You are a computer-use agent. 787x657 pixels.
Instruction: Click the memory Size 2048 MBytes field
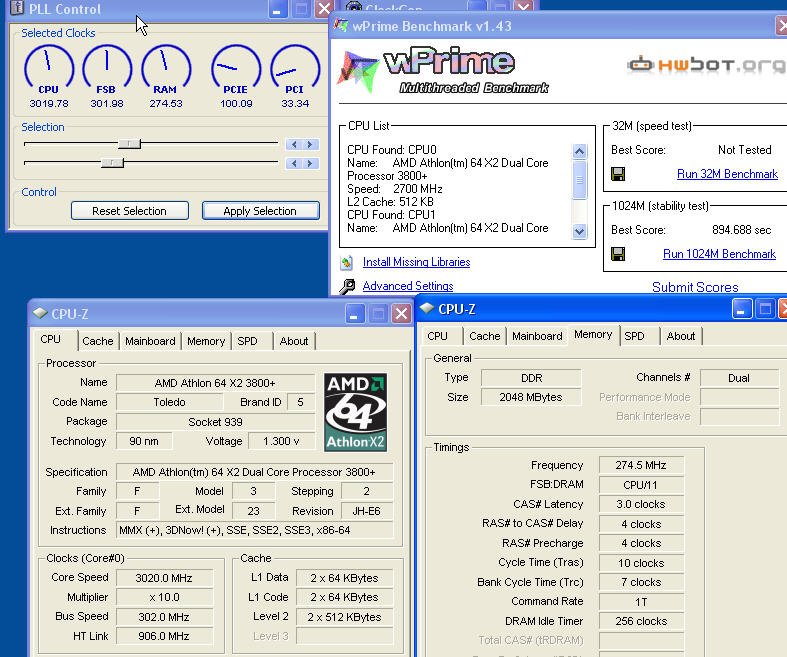click(x=531, y=397)
